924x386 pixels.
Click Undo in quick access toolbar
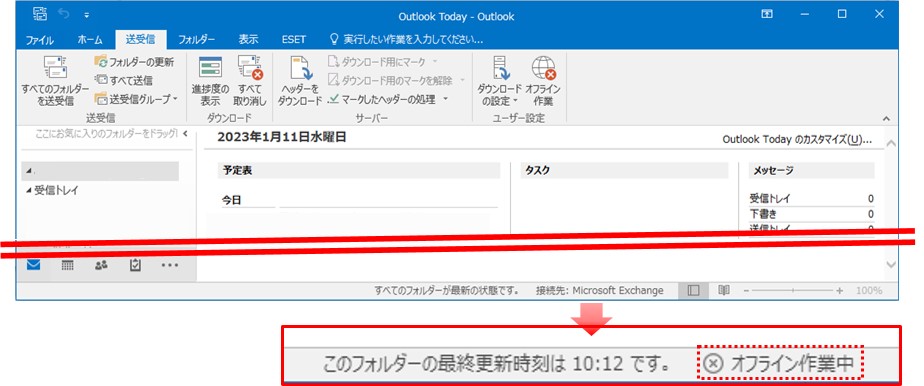[64, 14]
